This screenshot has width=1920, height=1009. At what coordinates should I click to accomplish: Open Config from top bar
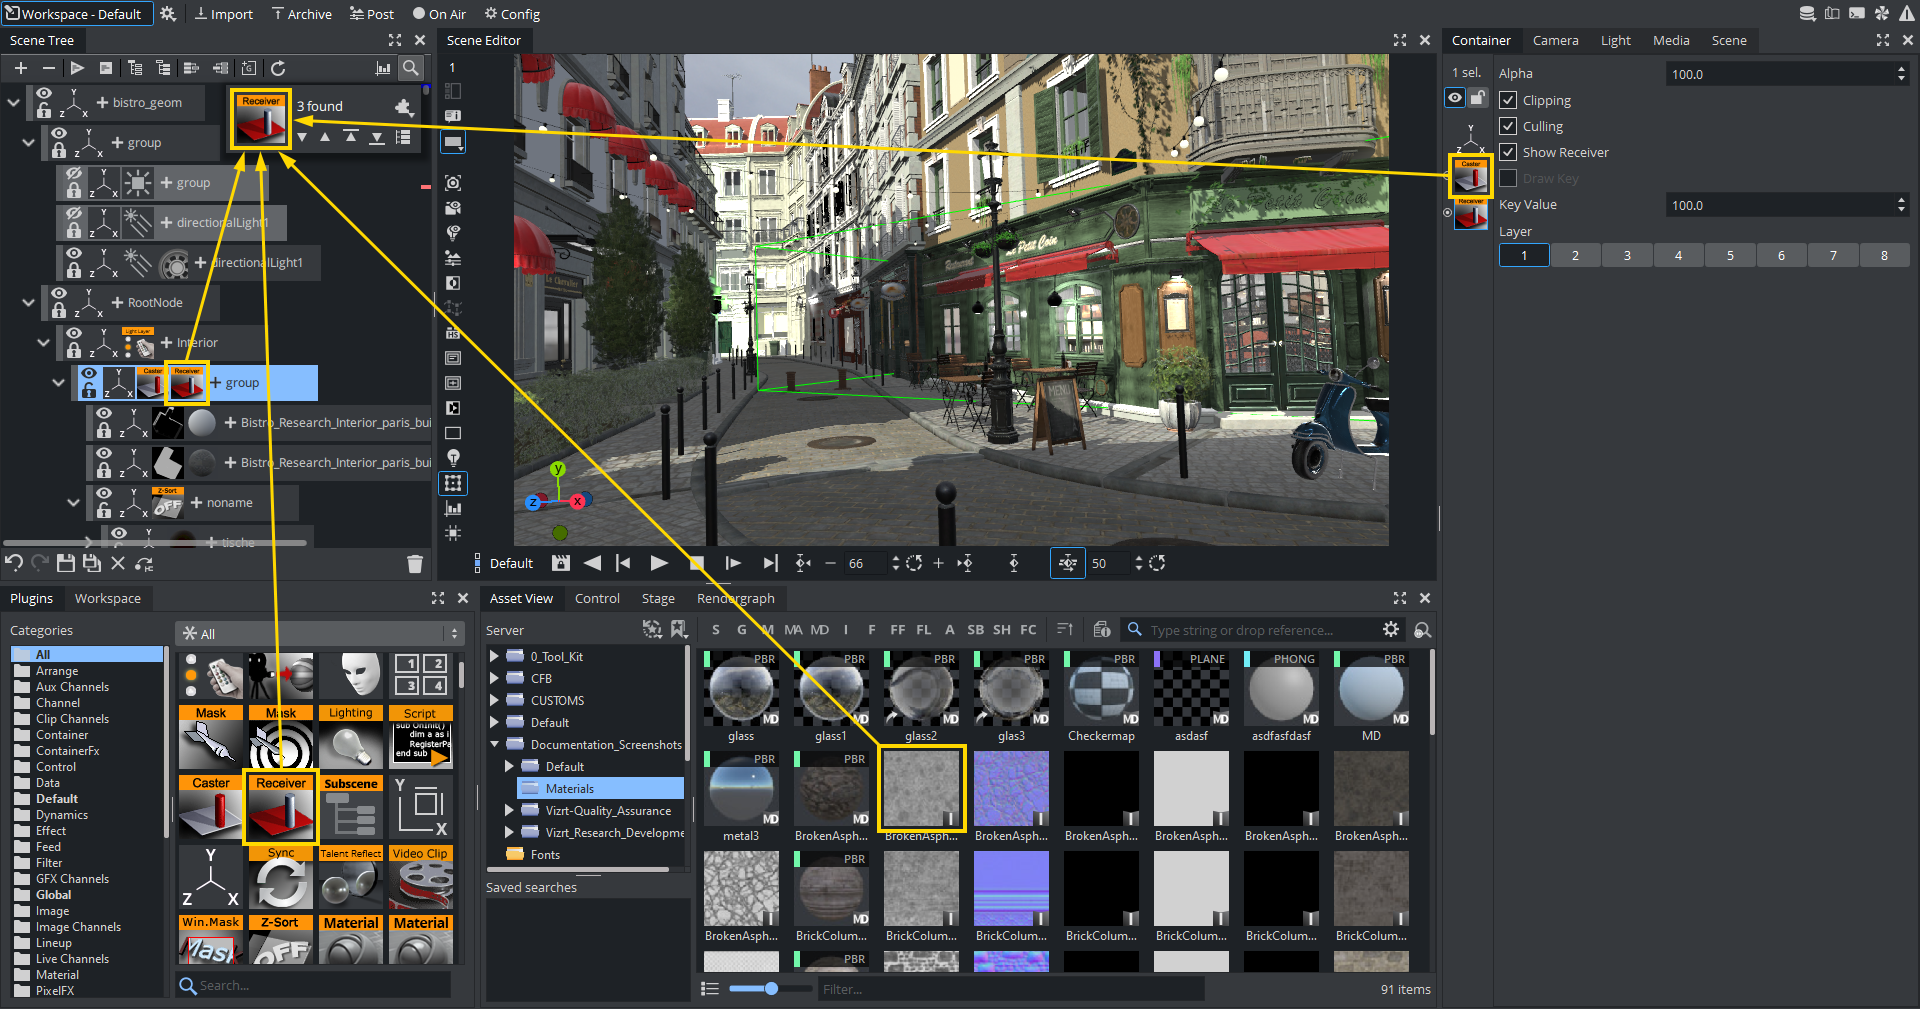click(512, 14)
